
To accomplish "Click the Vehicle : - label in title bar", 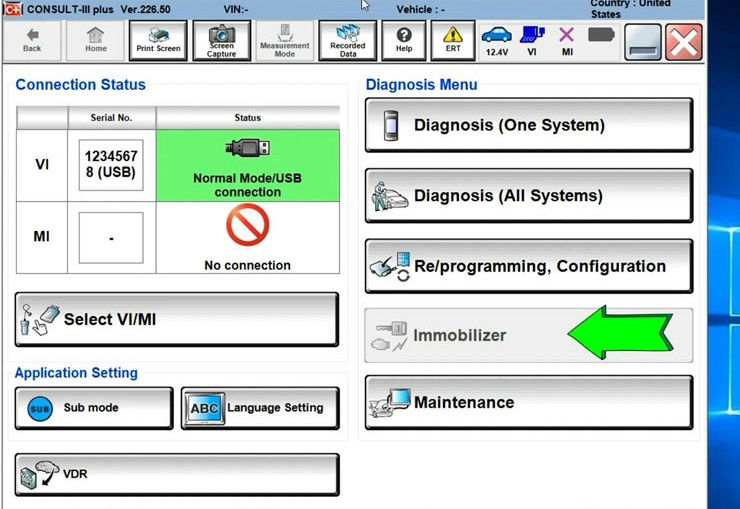I will pos(420,9).
